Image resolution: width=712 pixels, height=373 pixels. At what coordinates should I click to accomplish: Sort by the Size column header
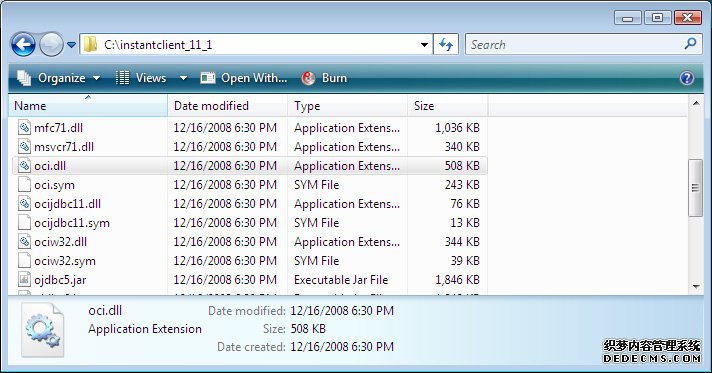pos(448,105)
